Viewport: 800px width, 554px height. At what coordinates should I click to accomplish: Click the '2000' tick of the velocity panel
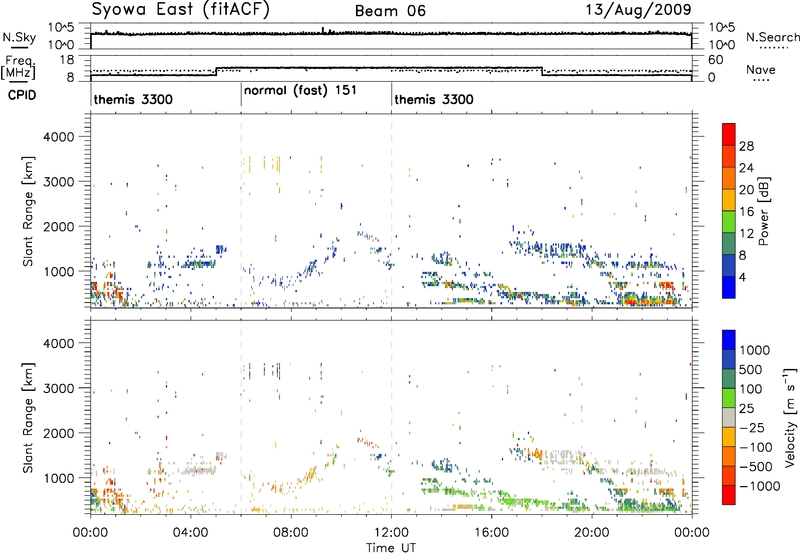coord(58,433)
